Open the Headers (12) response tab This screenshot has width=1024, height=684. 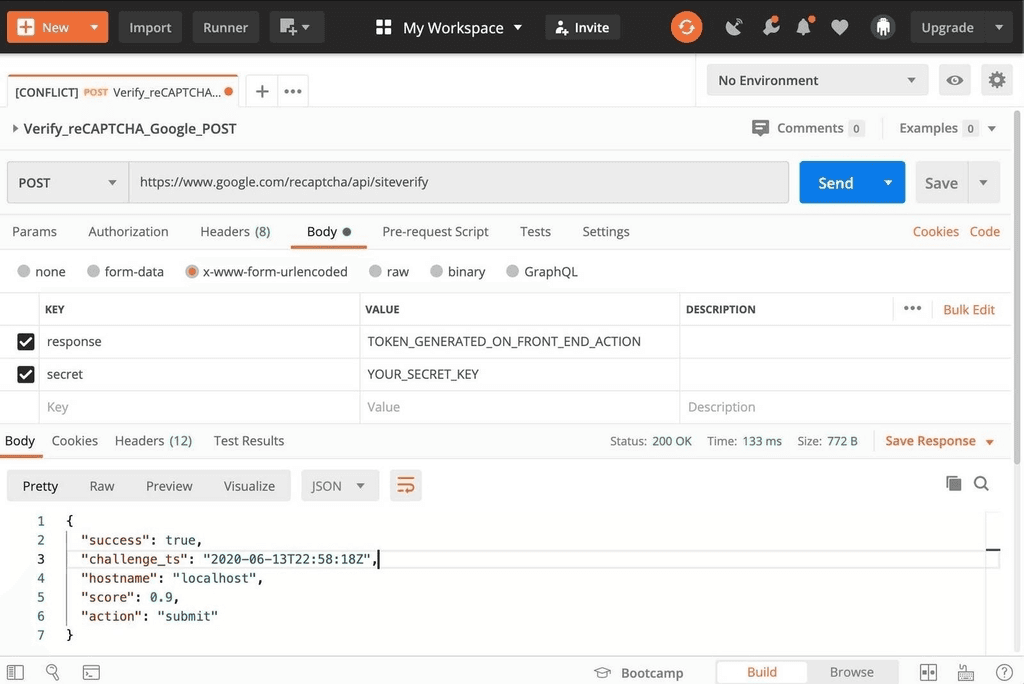click(153, 440)
